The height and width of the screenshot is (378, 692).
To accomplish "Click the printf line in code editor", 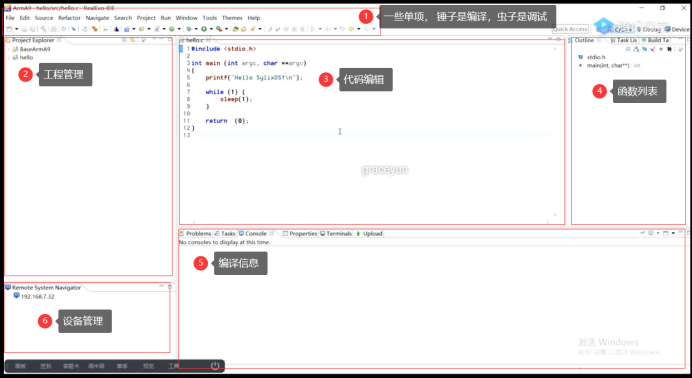I will coord(254,78).
